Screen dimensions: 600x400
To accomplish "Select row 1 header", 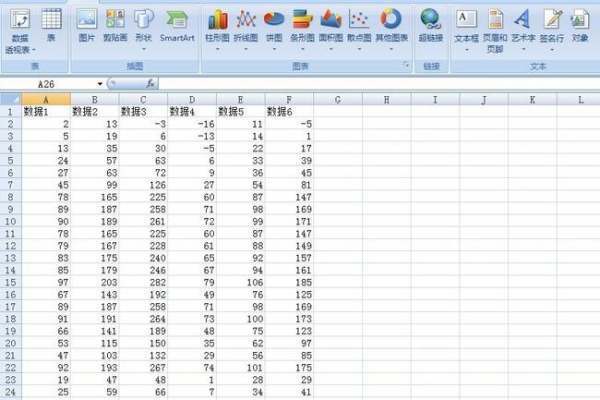I will tap(11, 112).
